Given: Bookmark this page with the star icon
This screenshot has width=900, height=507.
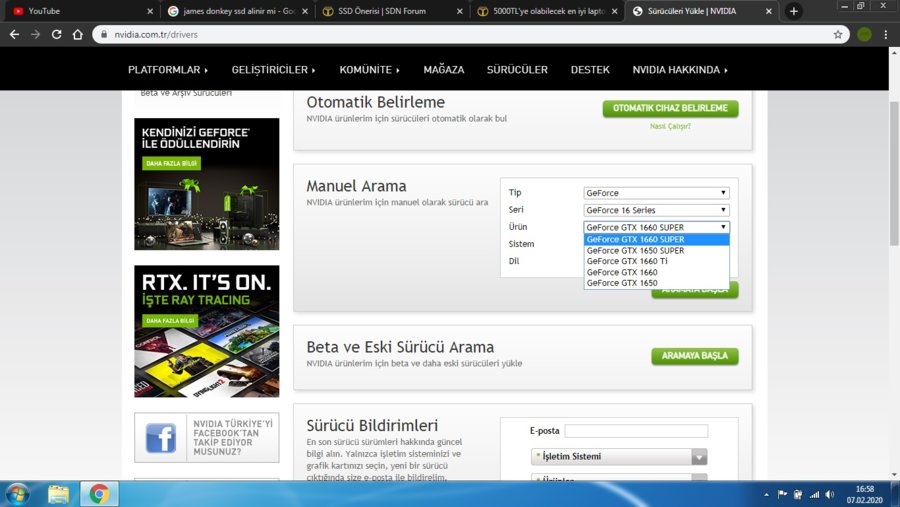Looking at the screenshot, I should (838, 34).
